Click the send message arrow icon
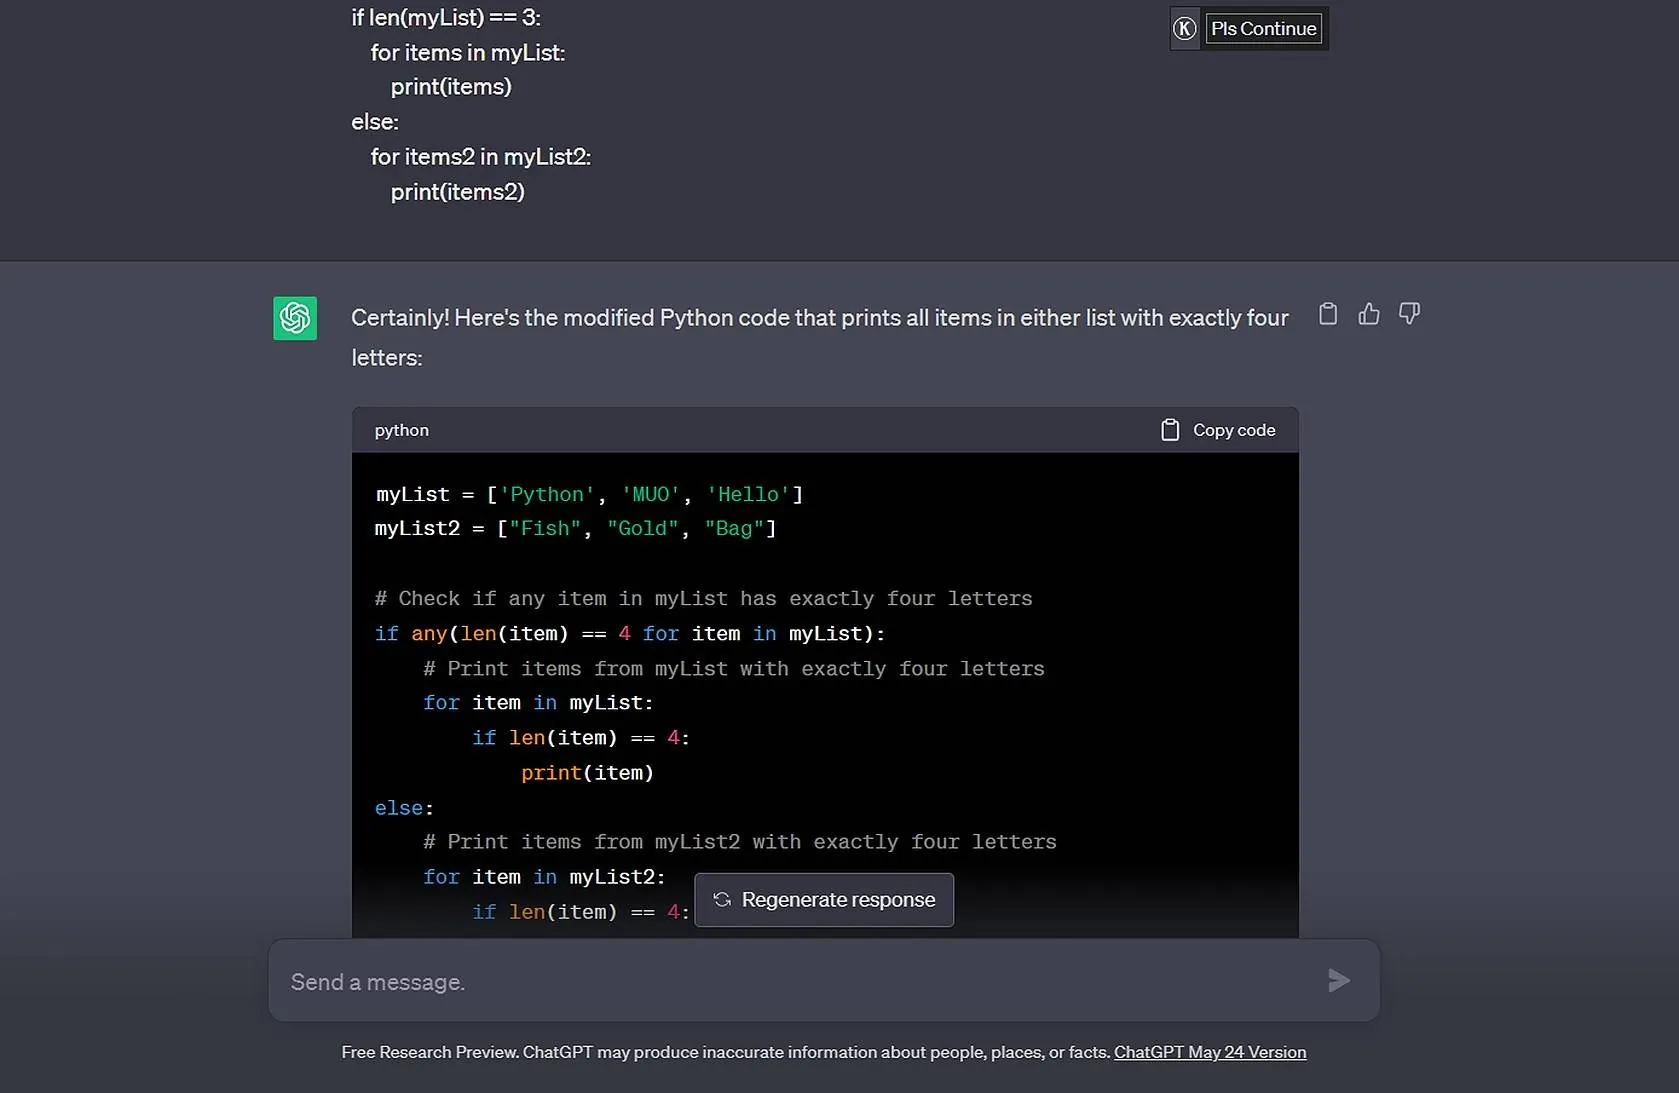 click(1338, 981)
